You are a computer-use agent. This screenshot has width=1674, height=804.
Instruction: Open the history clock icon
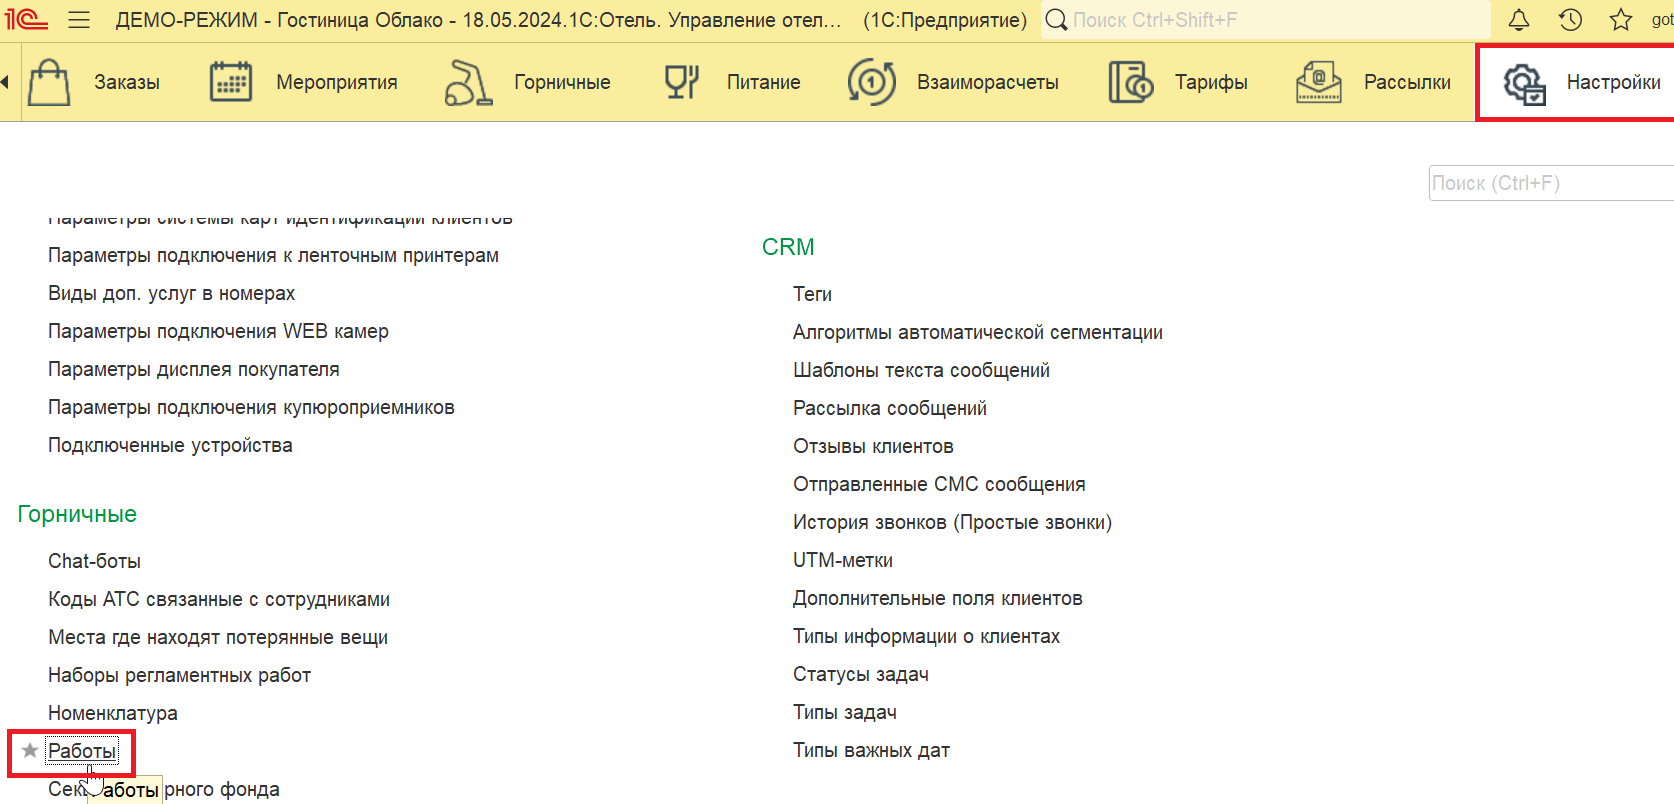(1570, 20)
